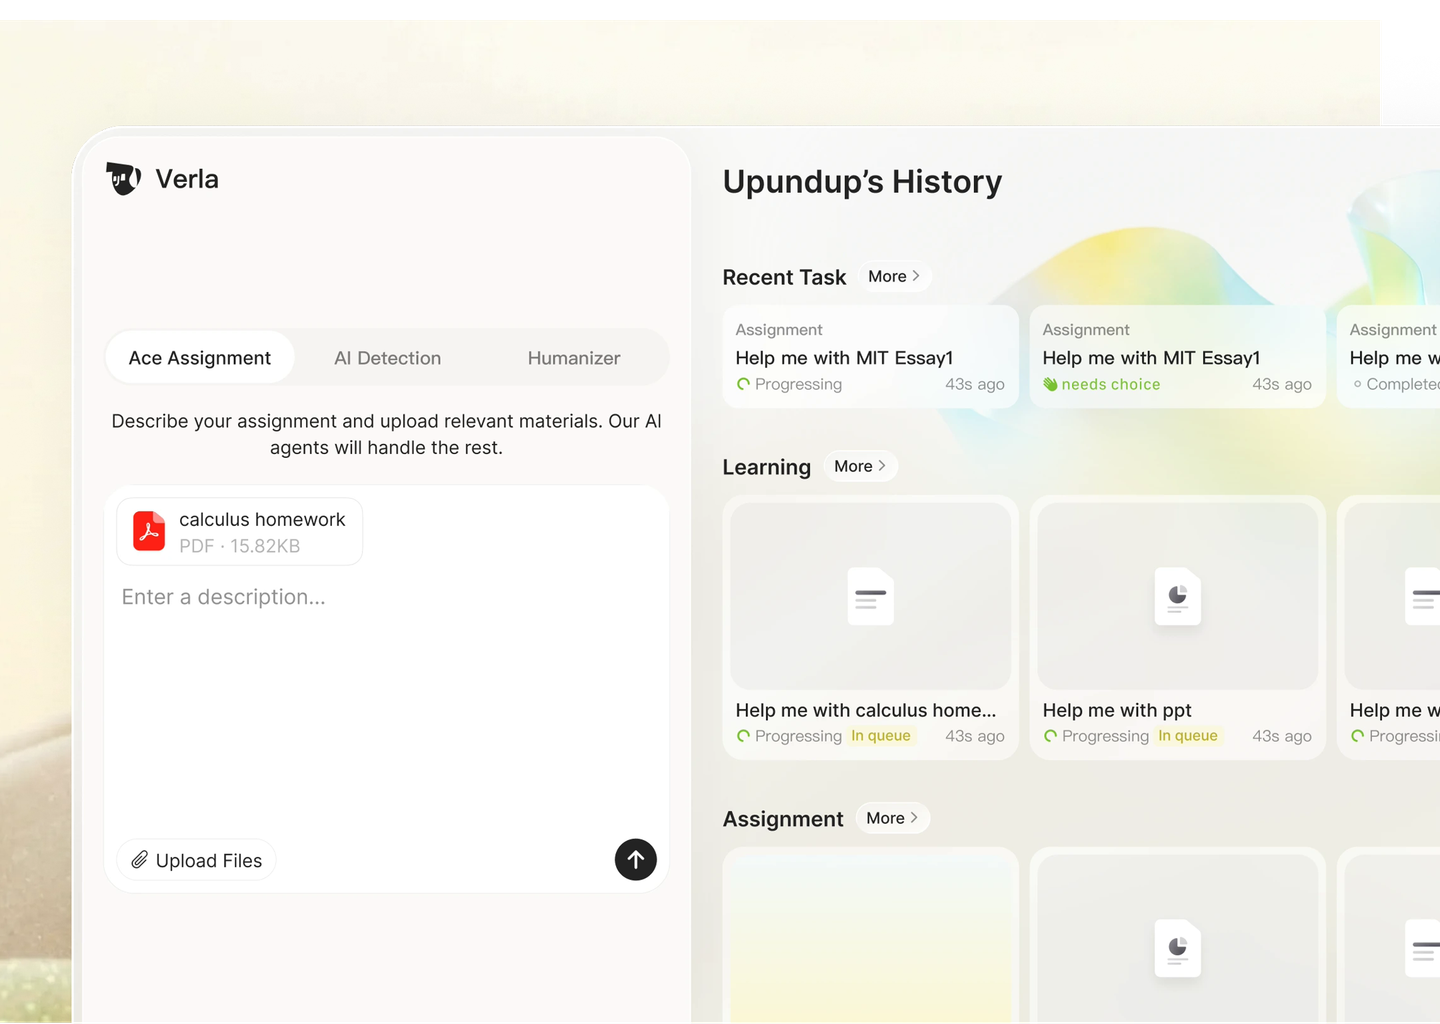1440x1024 pixels.
Task: Open the yellow gradient Assignment thumbnail
Action: pos(871,938)
